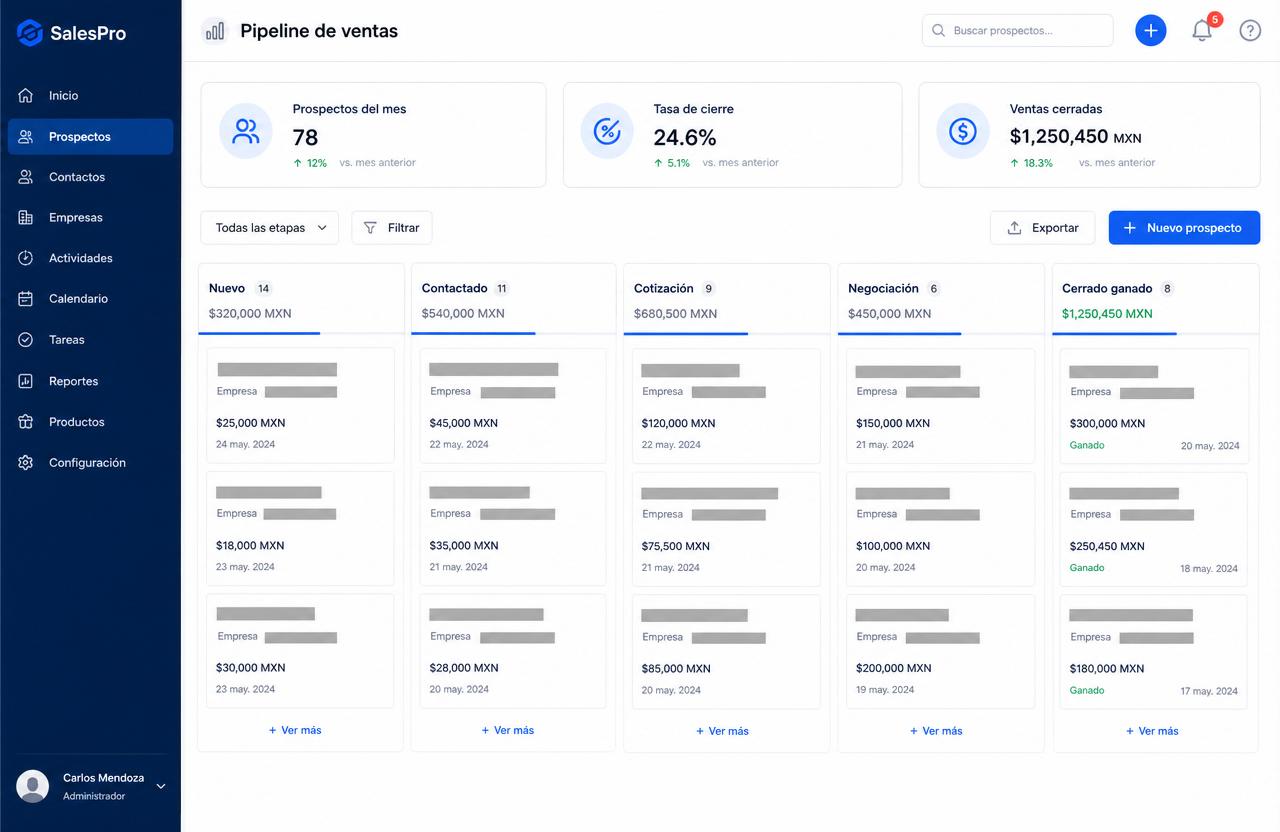Click the Tasa de cierre percent icon

pos(607,131)
